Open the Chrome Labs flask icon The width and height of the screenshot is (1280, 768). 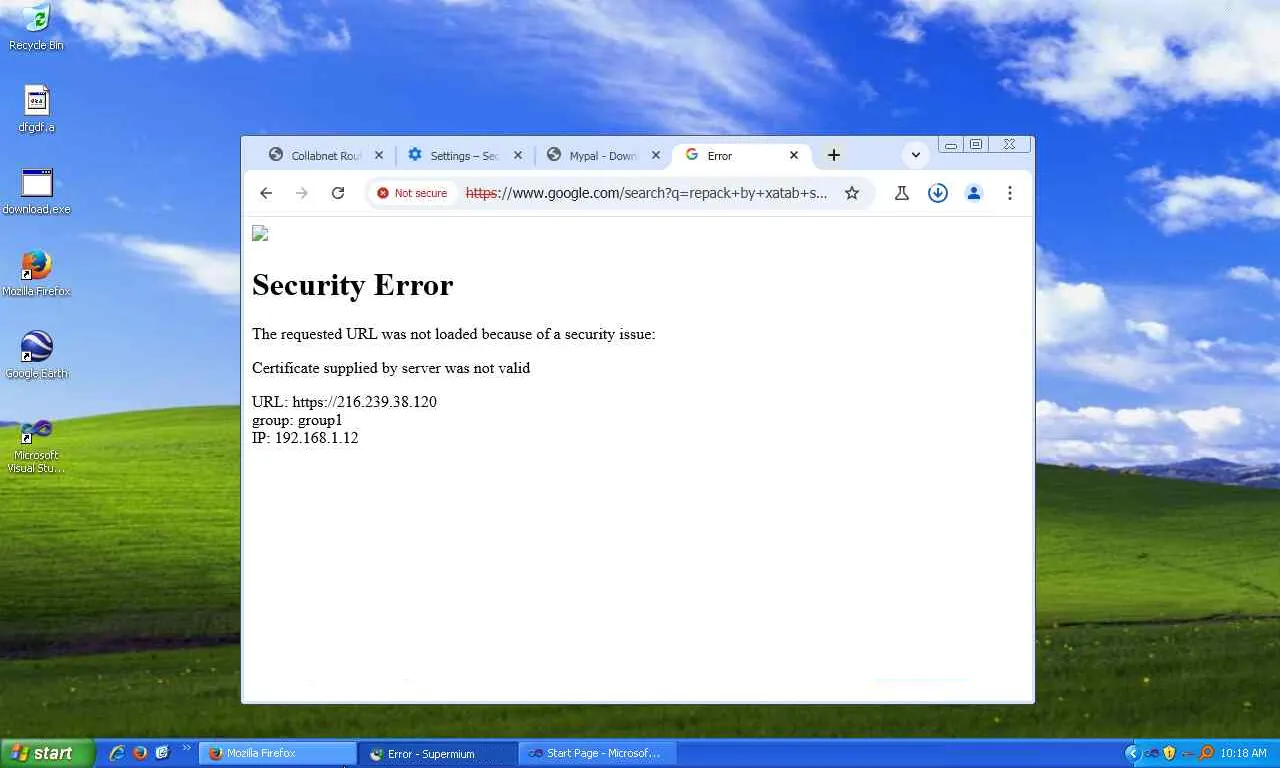tap(902, 193)
